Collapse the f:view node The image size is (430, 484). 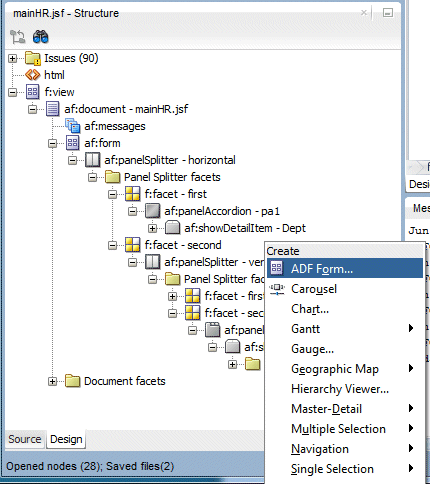(12, 92)
